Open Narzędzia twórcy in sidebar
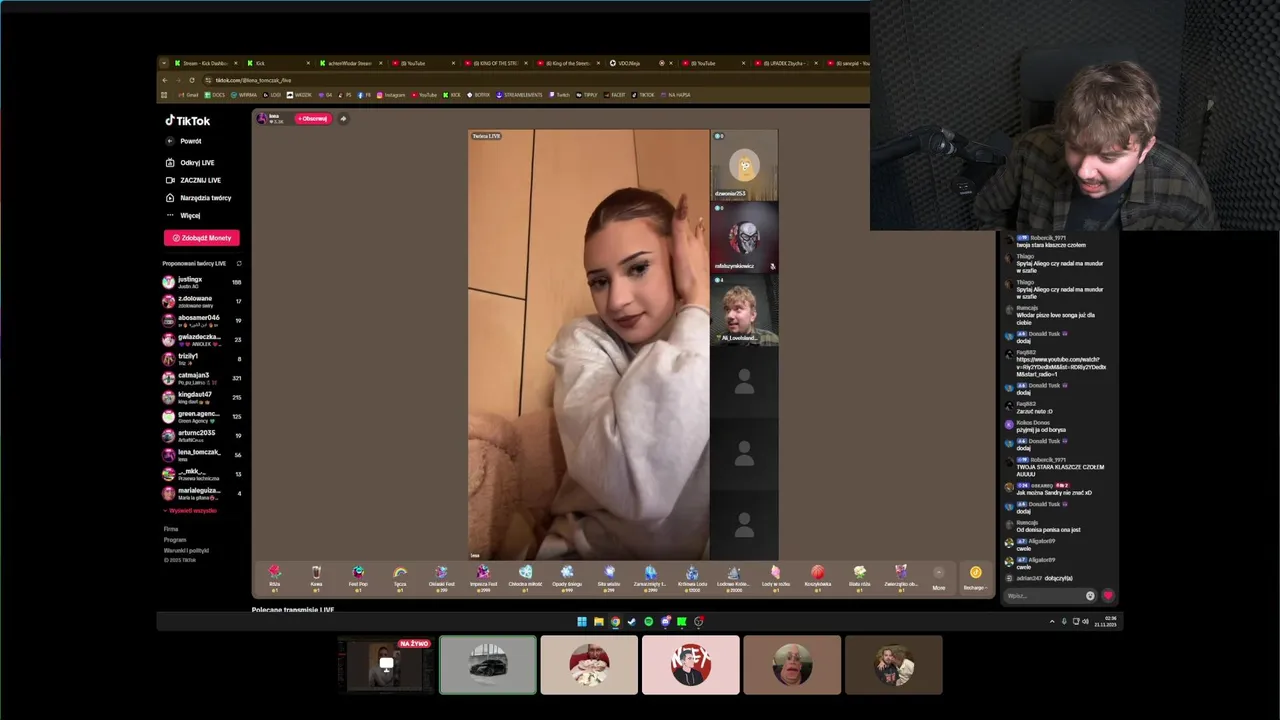1280x720 pixels. coord(198,198)
